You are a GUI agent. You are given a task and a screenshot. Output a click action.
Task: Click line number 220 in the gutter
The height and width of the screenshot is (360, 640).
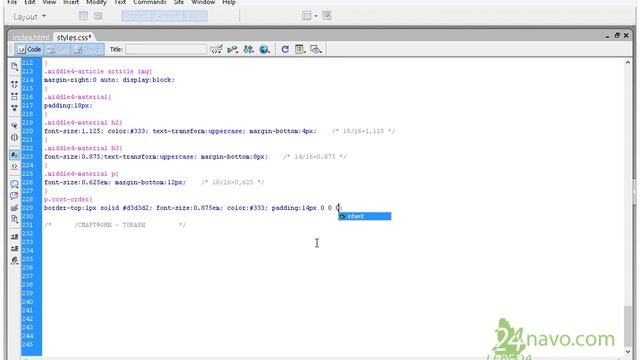click(27, 131)
